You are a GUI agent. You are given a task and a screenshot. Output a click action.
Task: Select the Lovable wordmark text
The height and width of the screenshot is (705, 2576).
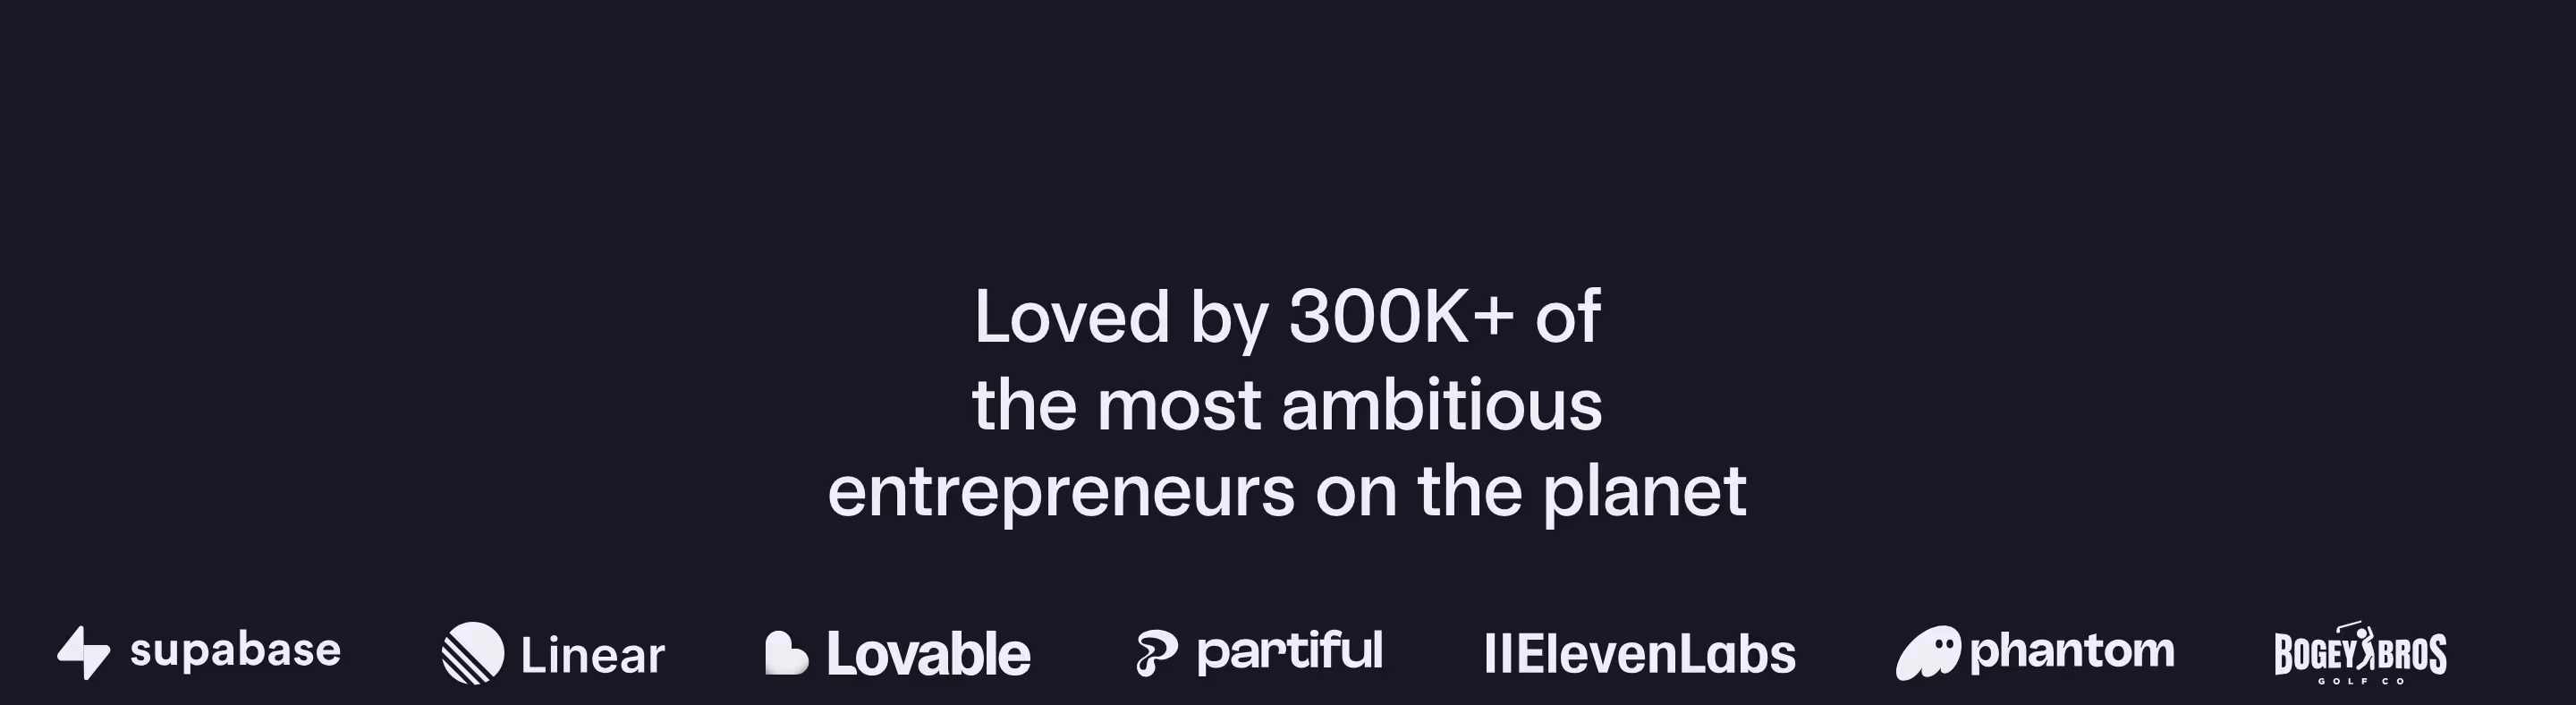tap(928, 654)
